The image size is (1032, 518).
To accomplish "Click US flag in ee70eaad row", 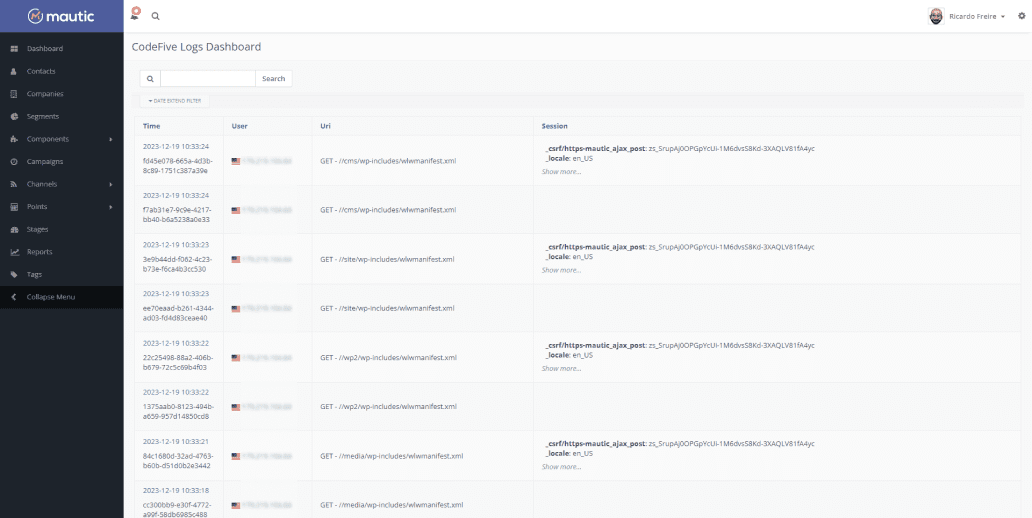I will pyautogui.click(x=236, y=308).
